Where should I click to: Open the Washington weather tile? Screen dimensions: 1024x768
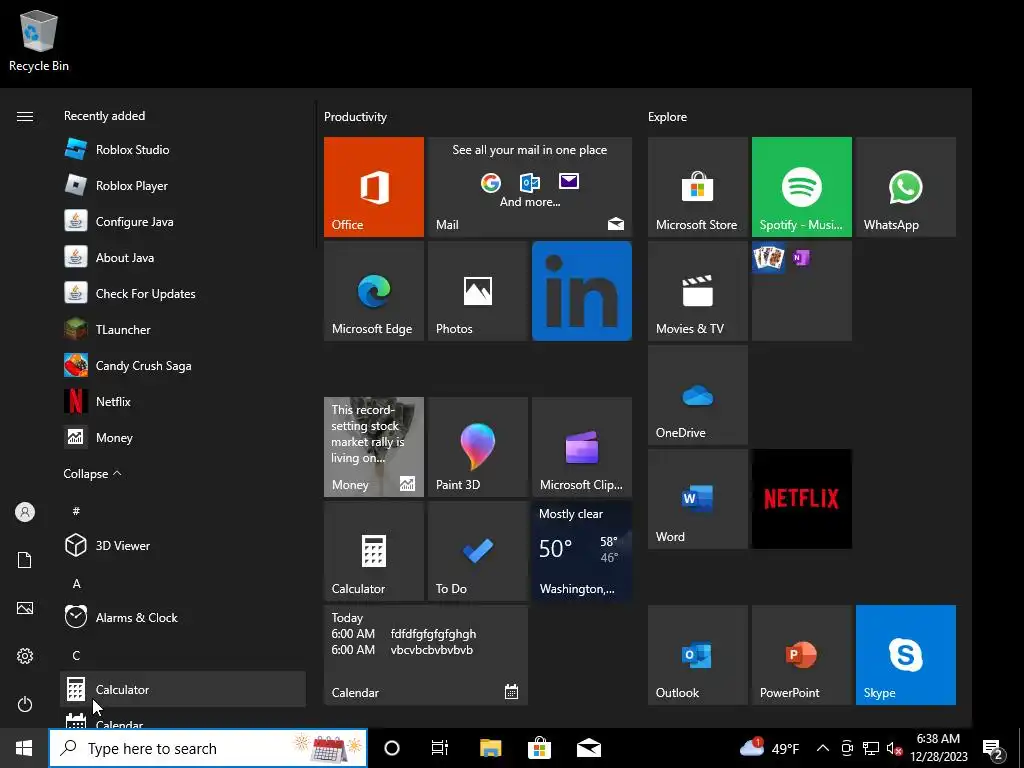(x=582, y=551)
